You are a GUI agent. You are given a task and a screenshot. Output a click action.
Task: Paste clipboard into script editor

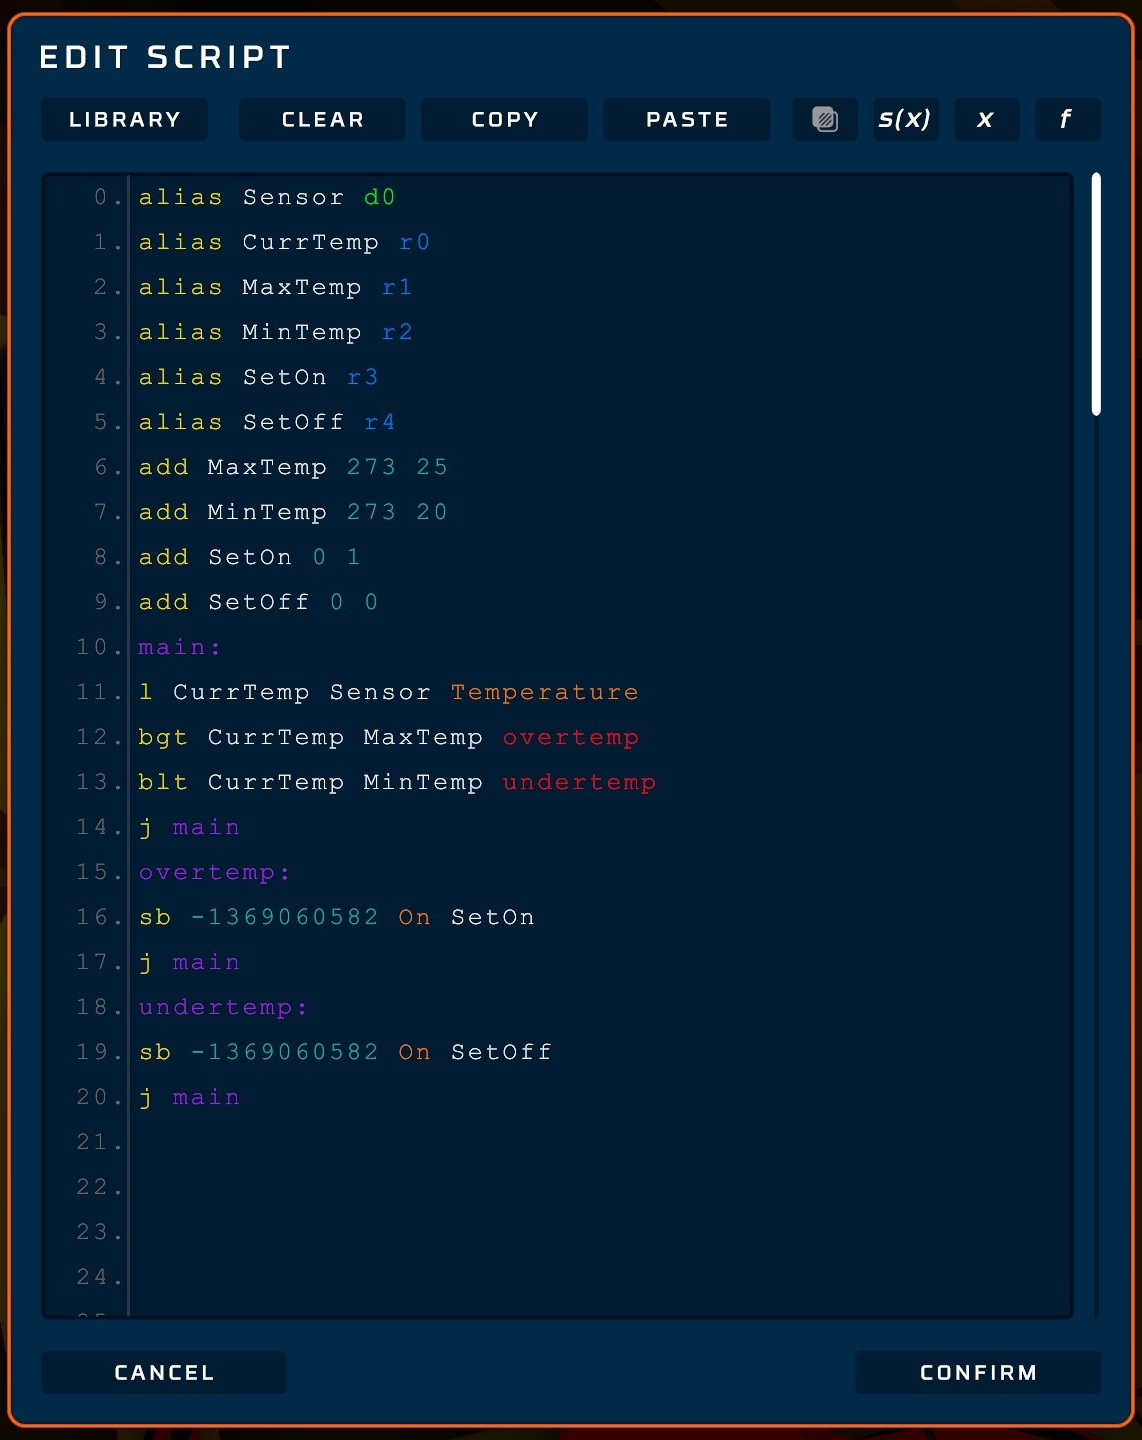point(687,120)
